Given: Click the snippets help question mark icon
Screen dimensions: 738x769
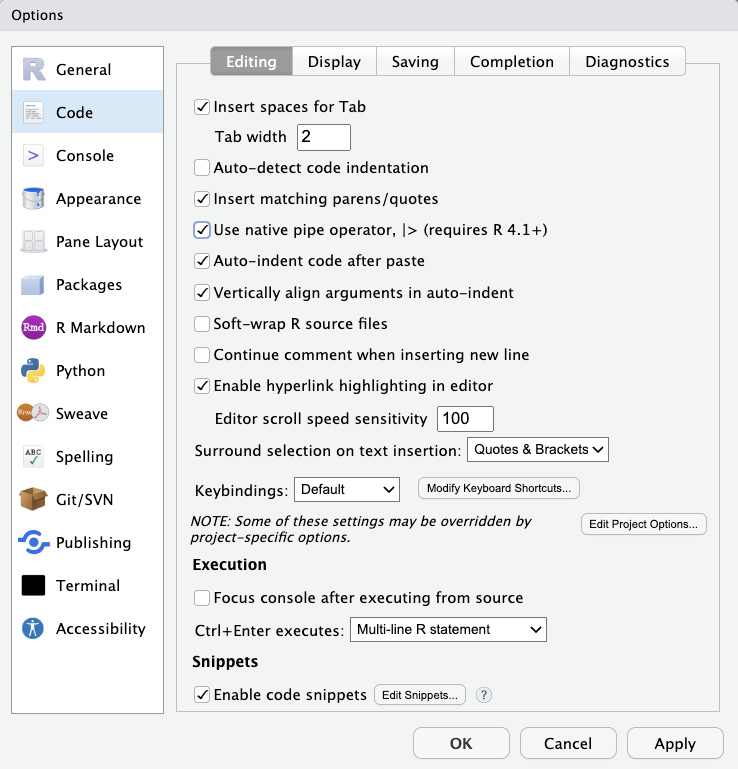Looking at the screenshot, I should (x=484, y=695).
